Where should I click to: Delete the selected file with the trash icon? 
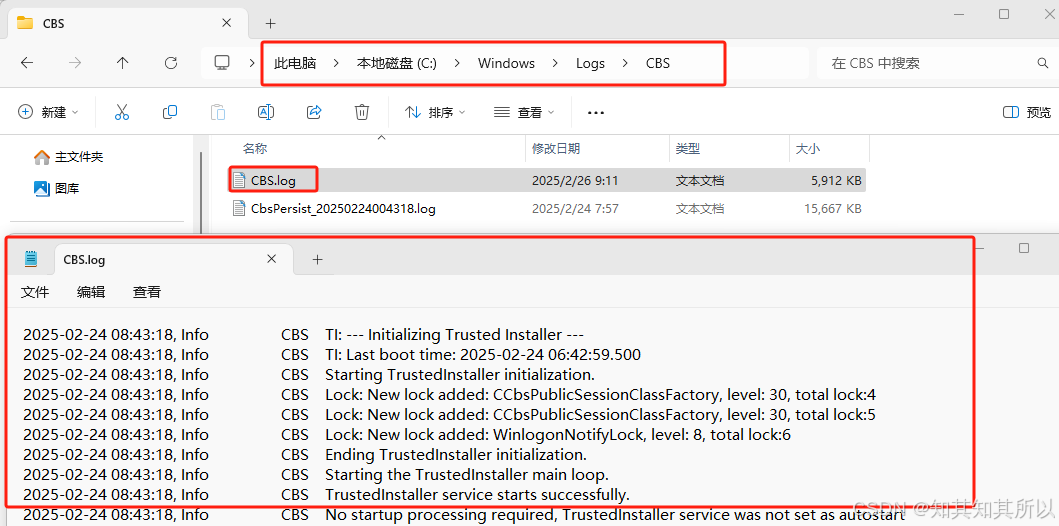[x=362, y=112]
